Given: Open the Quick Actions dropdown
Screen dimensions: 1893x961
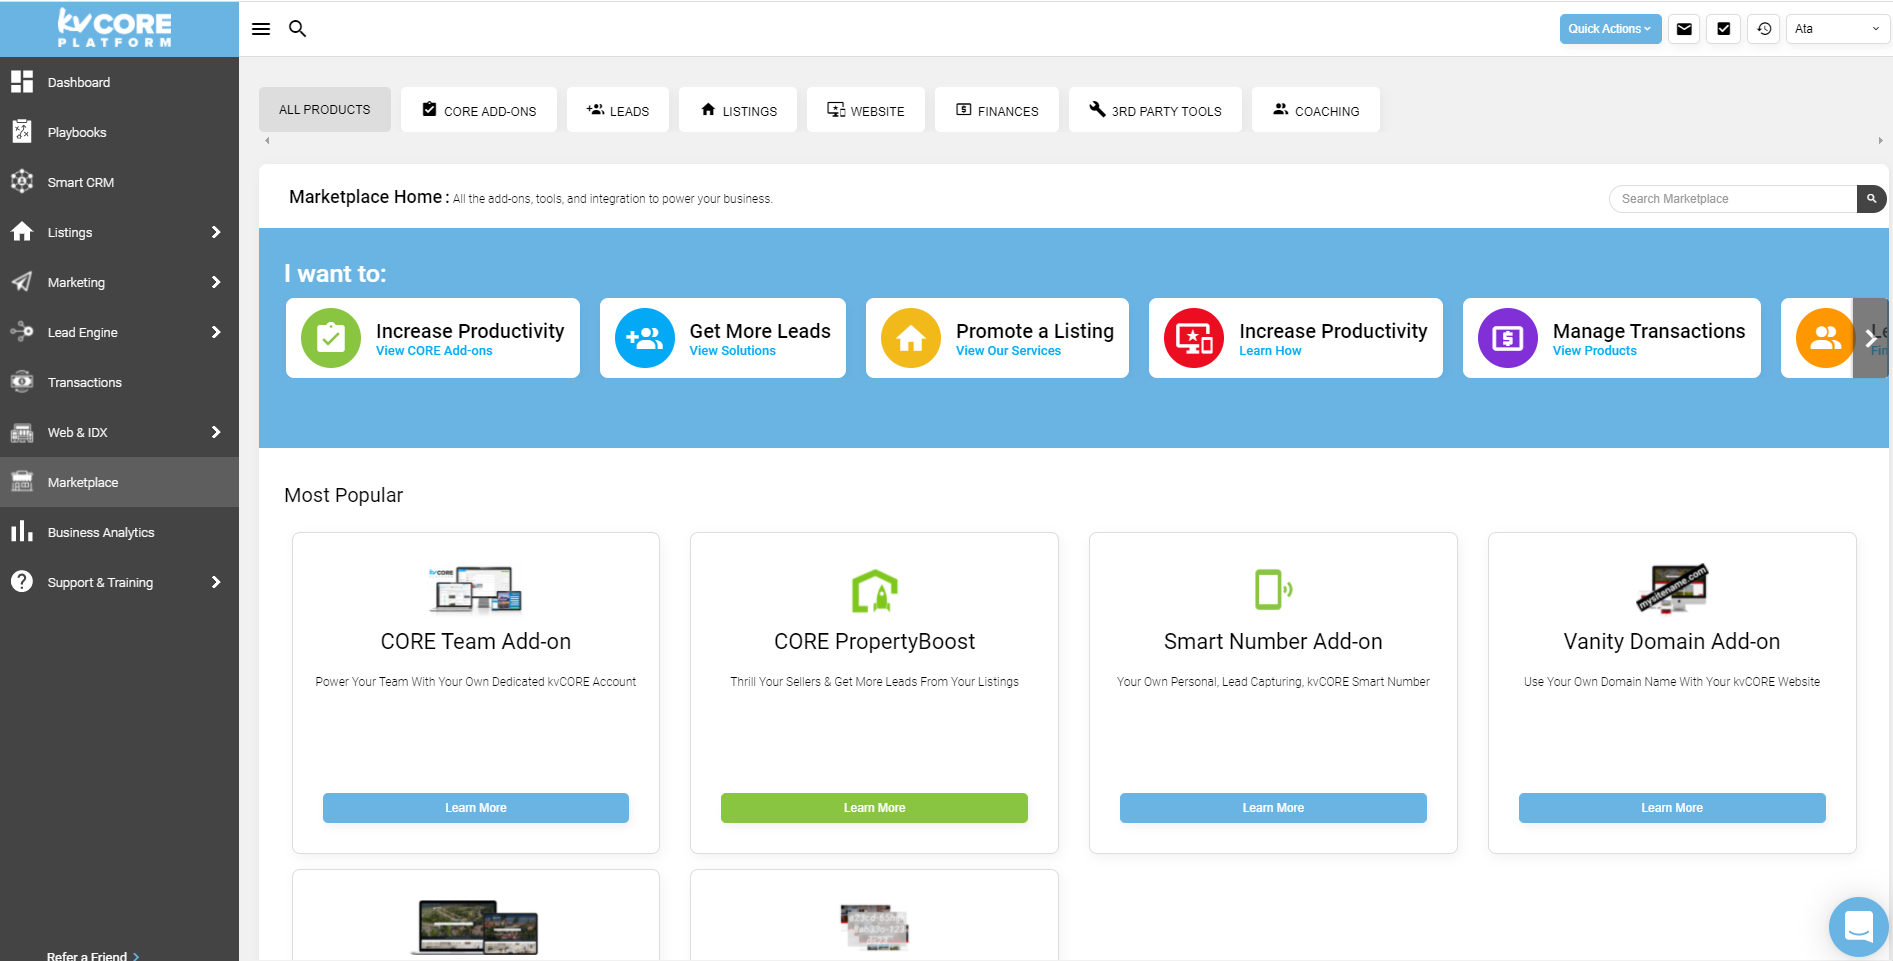Looking at the screenshot, I should click(x=1610, y=29).
